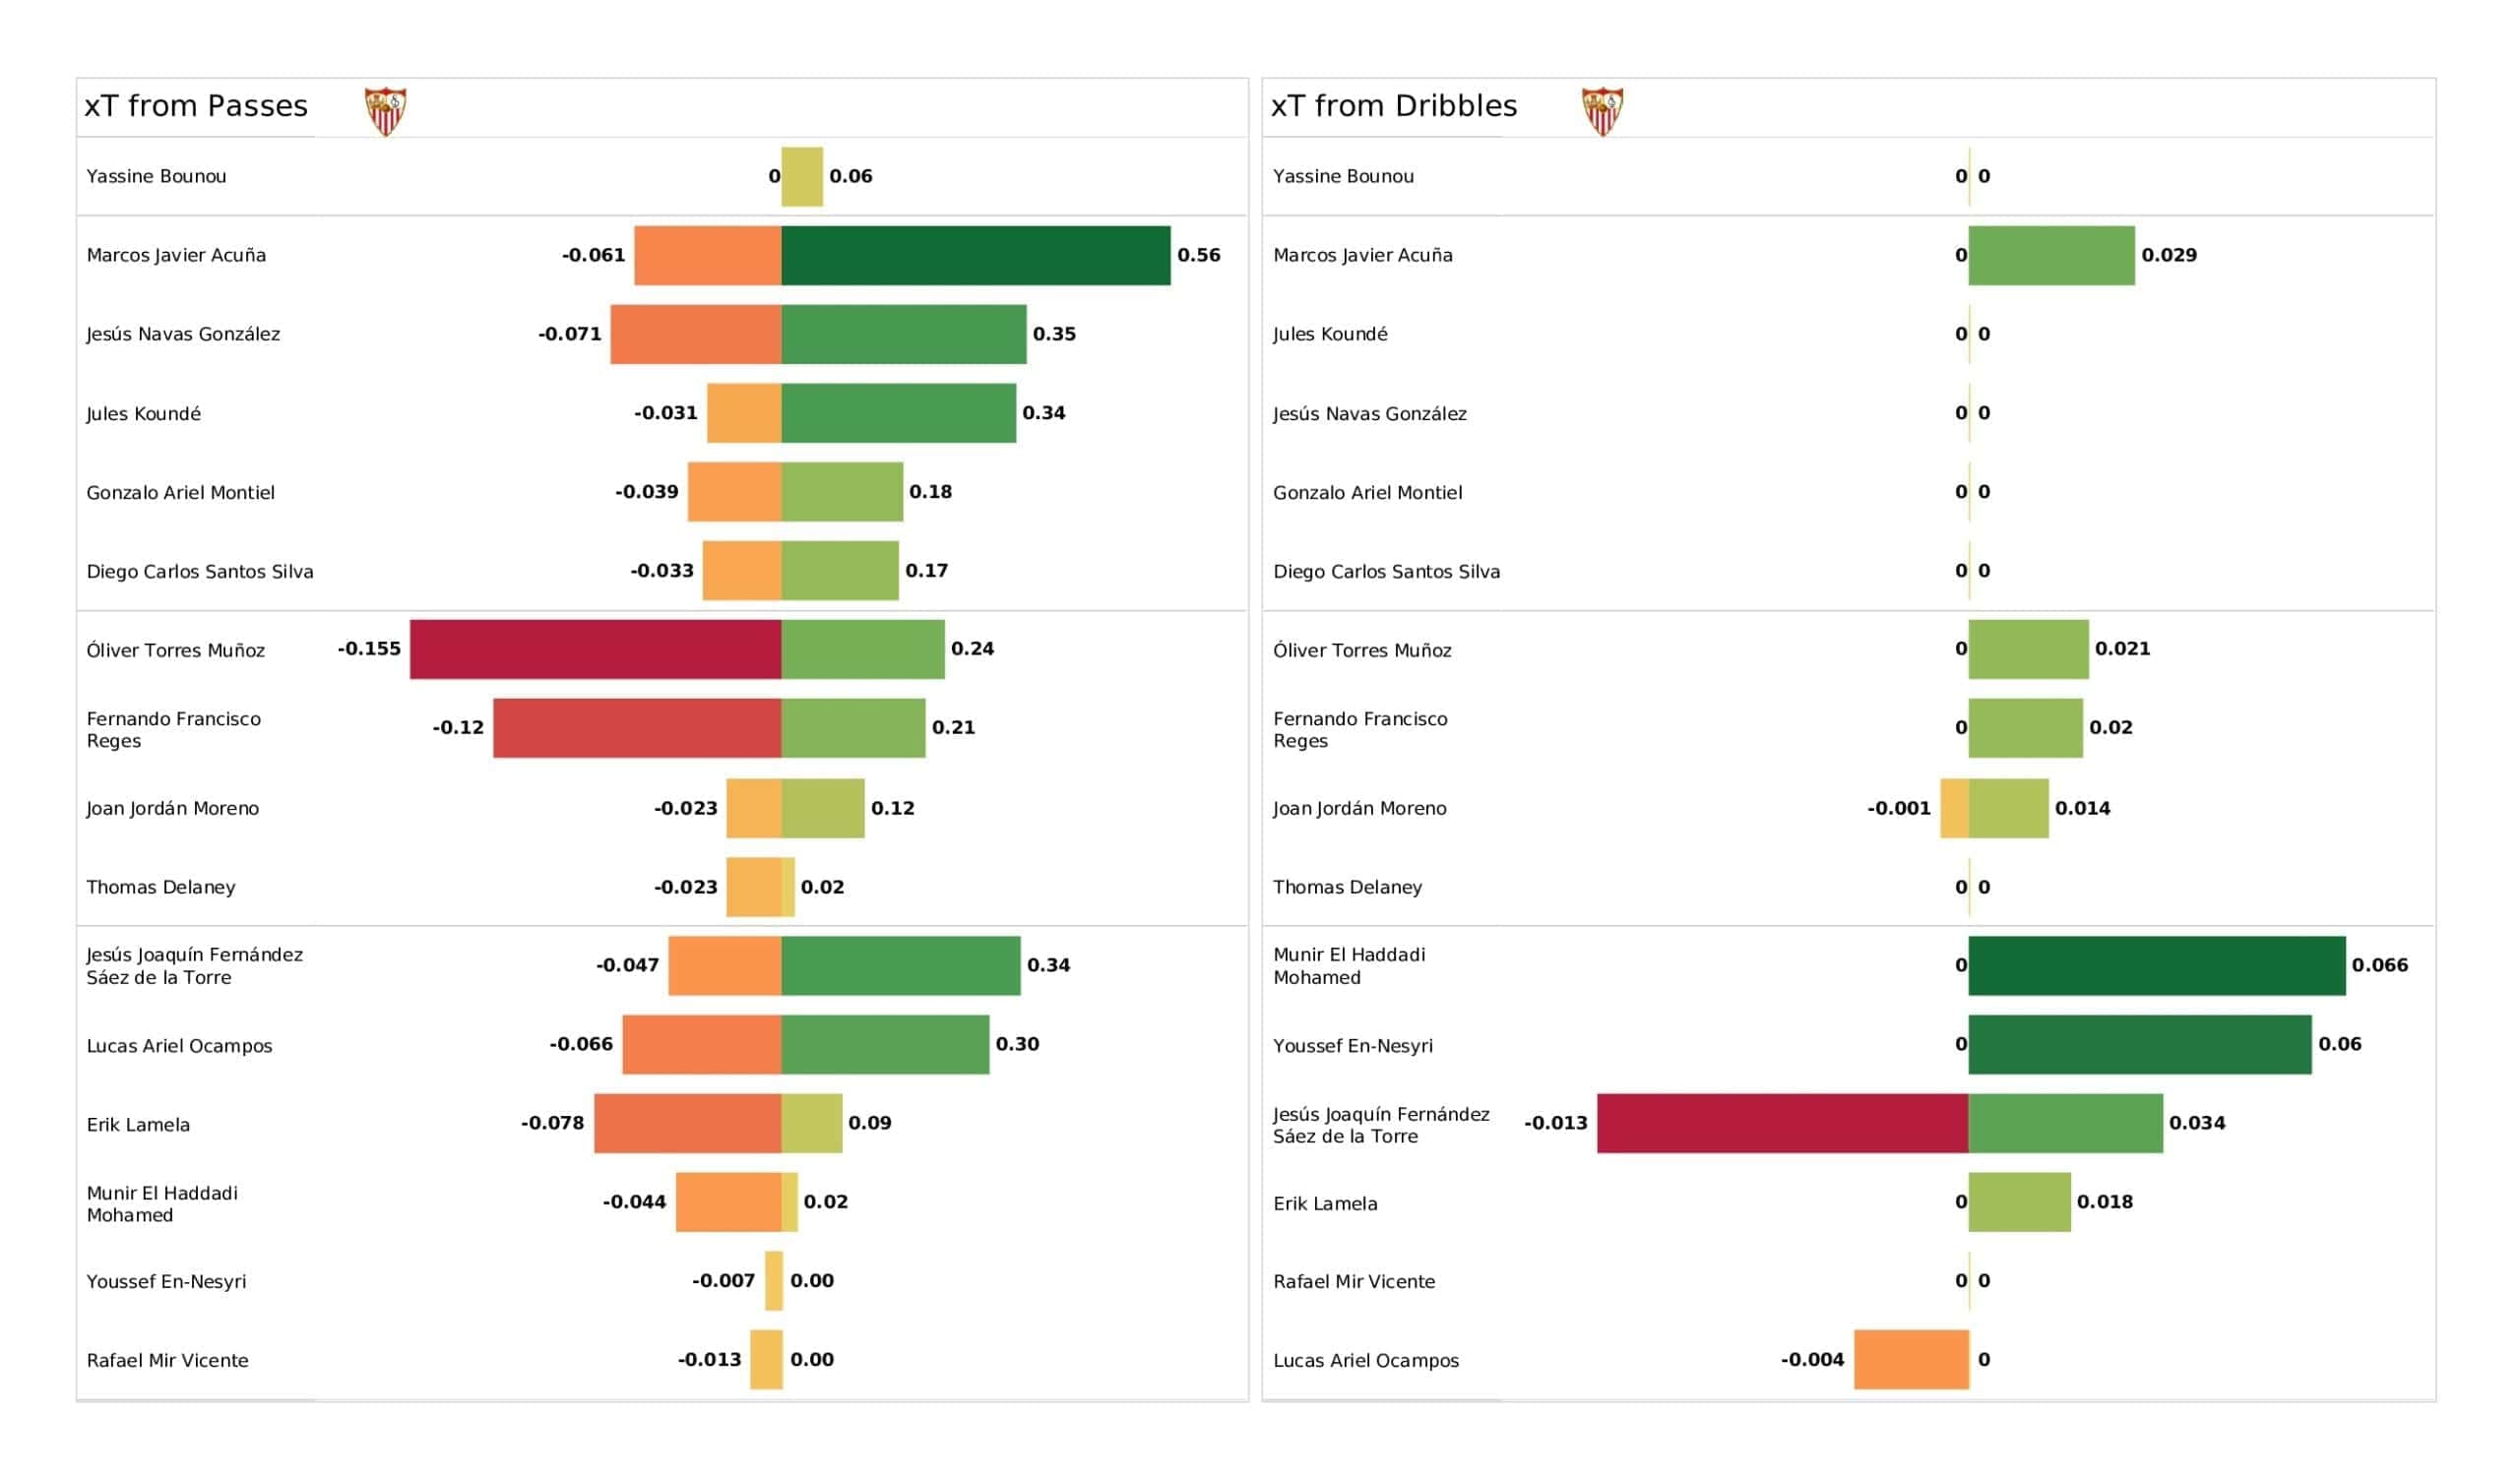Screen dimensions: 2520x1480
Task: Click the orange -0.004 bar for Lucas Ocampos
Action: click(1910, 1359)
